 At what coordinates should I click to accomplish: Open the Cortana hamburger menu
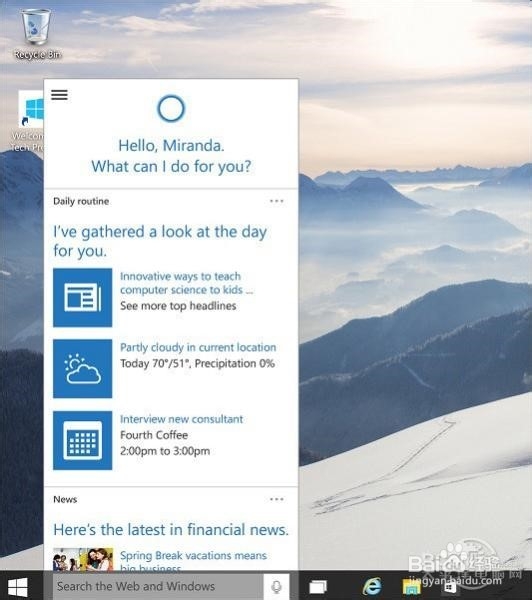[x=59, y=95]
